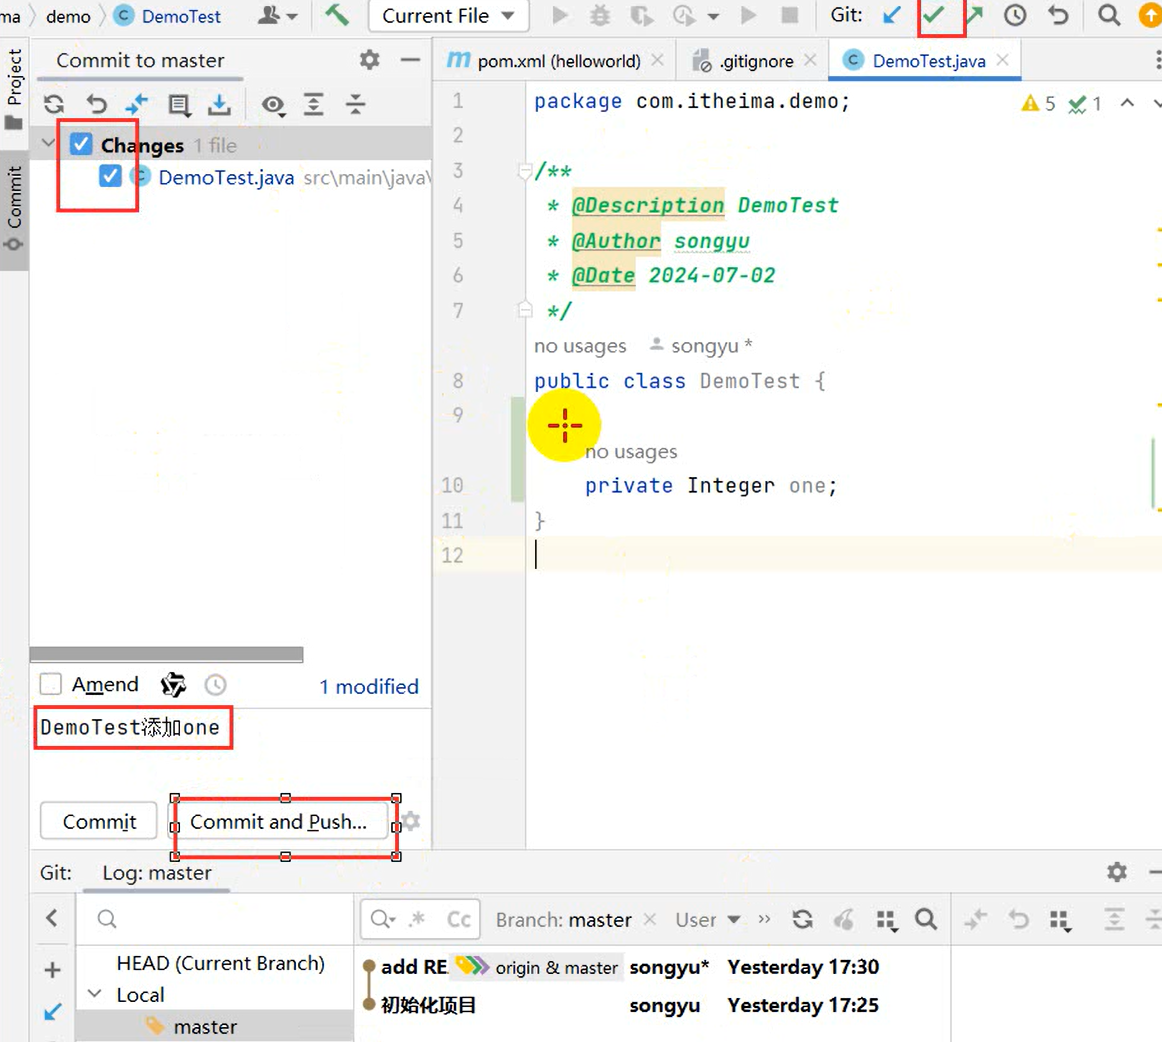Click Git rollback arrow in main toolbar
The width and height of the screenshot is (1162, 1042).
(1059, 16)
